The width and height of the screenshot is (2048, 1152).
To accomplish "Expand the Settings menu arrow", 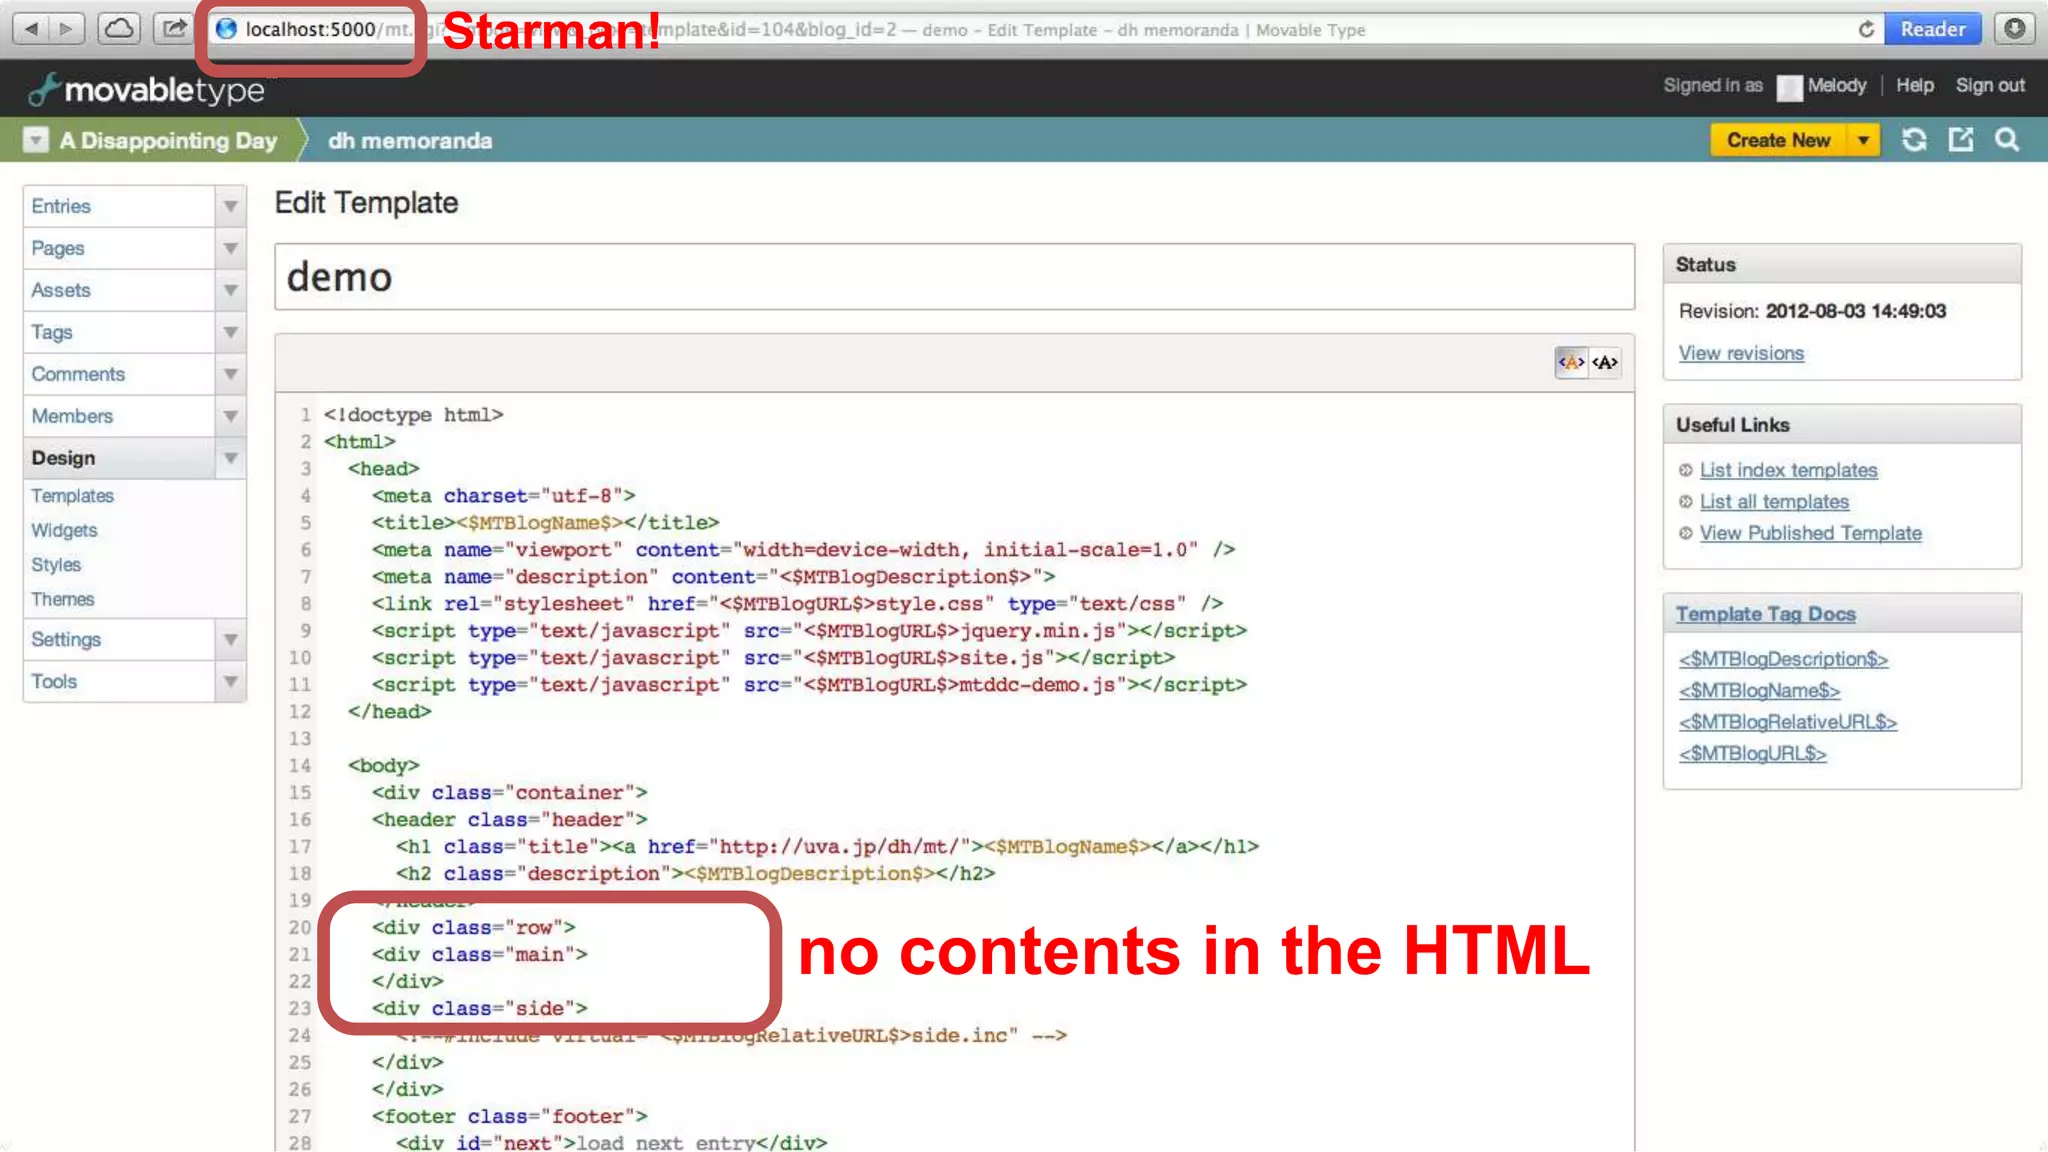I will [x=231, y=639].
